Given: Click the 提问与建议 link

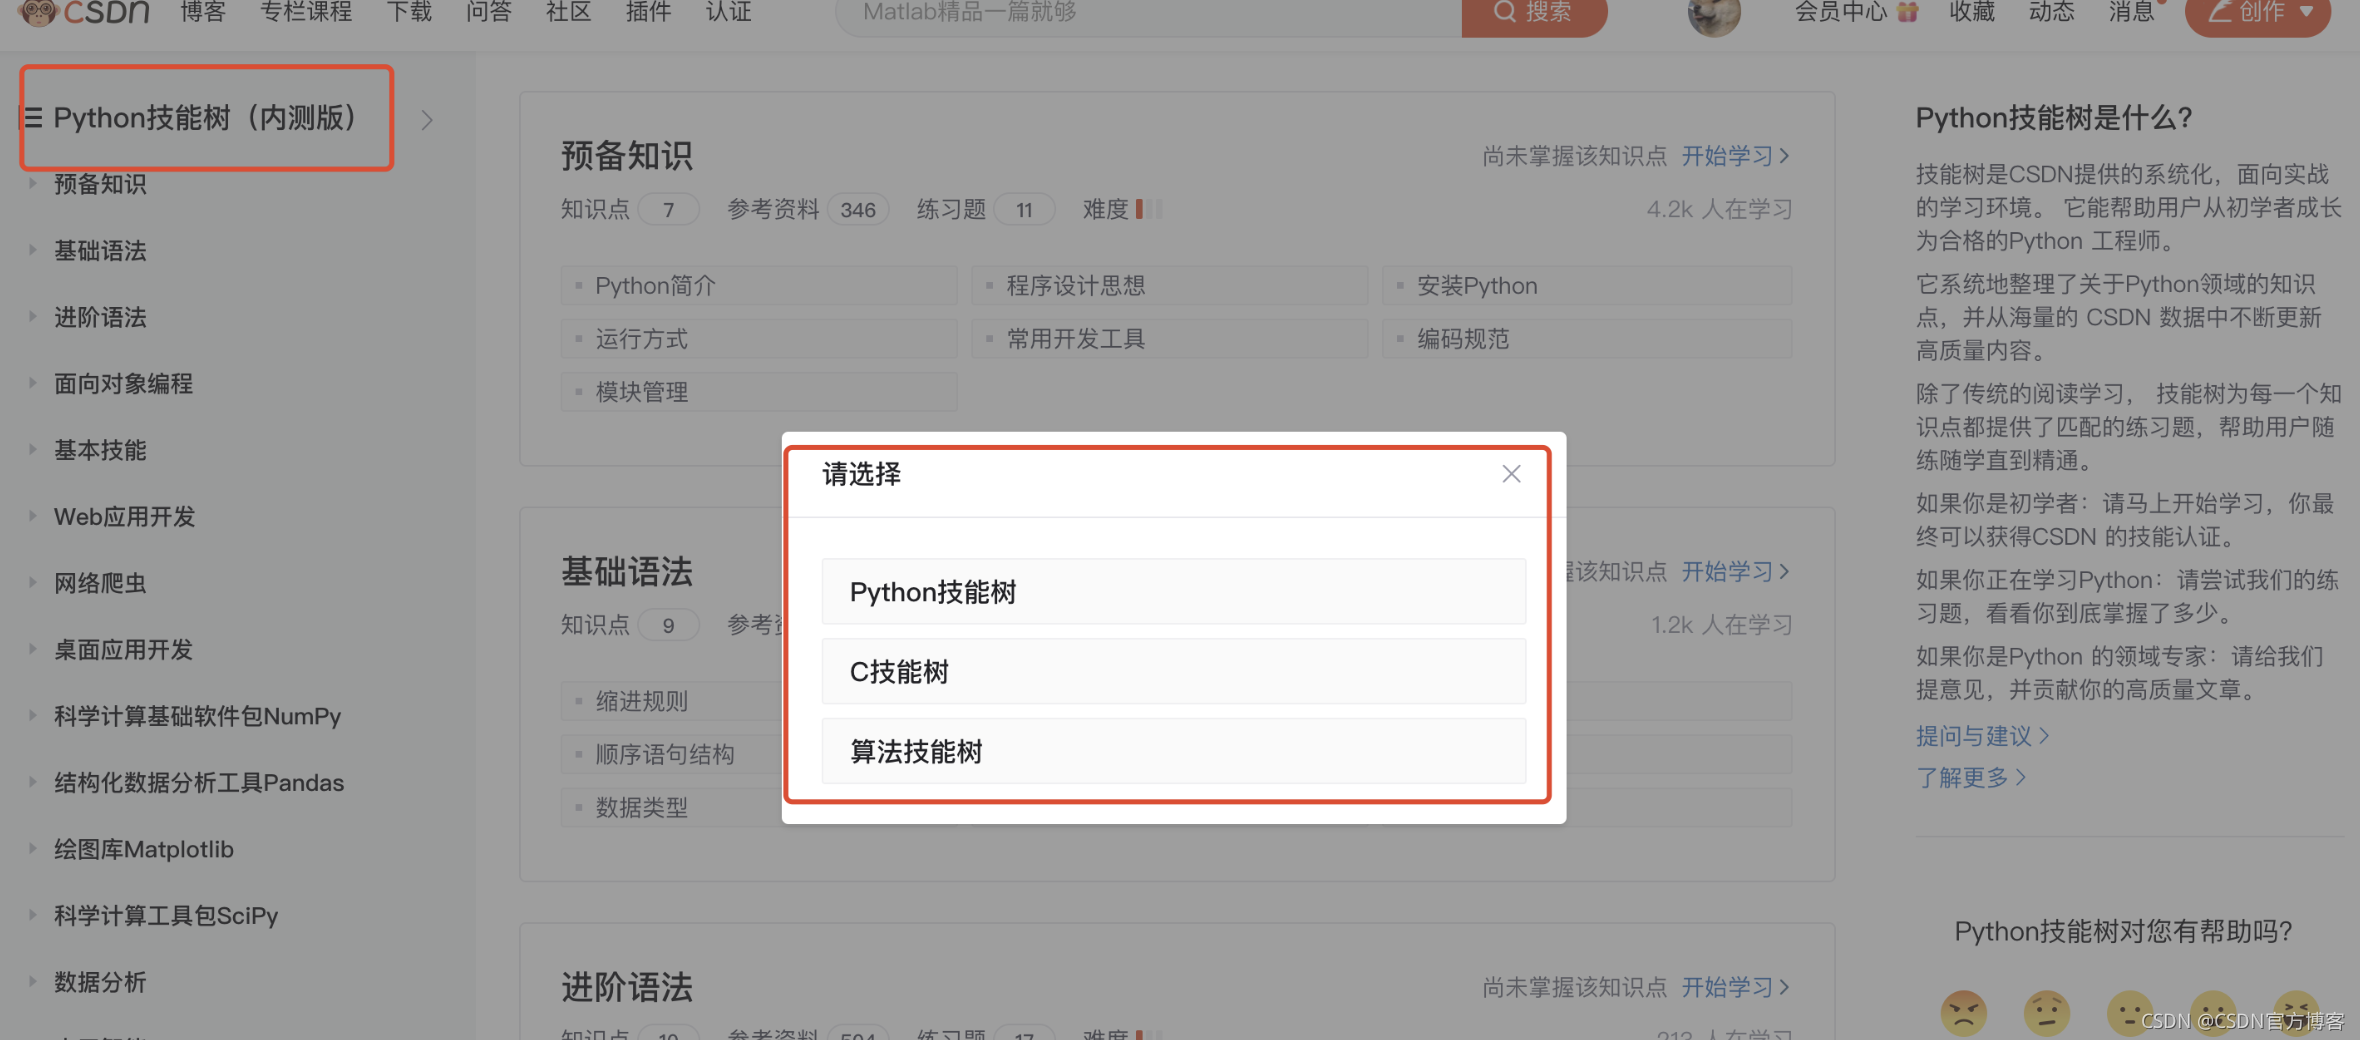Looking at the screenshot, I should tap(1983, 736).
